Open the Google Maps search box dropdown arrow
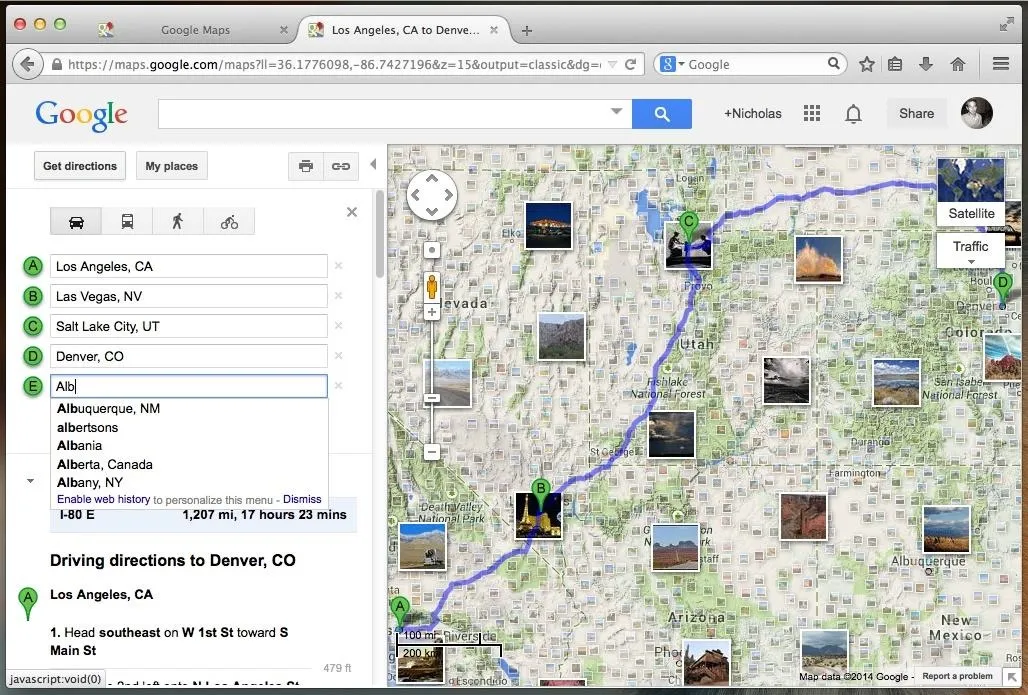This screenshot has height=695, width=1028. click(616, 111)
